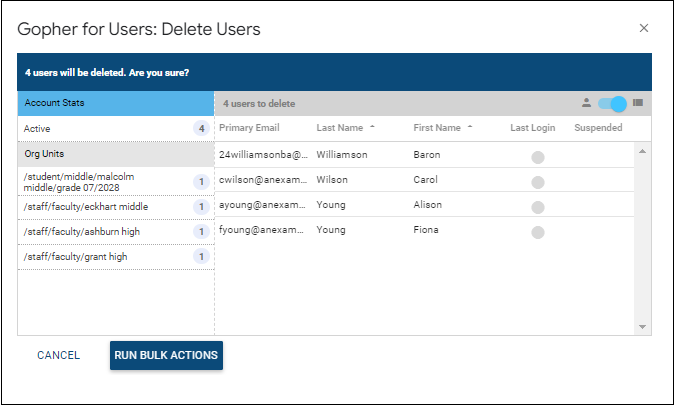Click the scroll up arrow of user list
The width and height of the screenshot is (674, 406).
pos(642,151)
